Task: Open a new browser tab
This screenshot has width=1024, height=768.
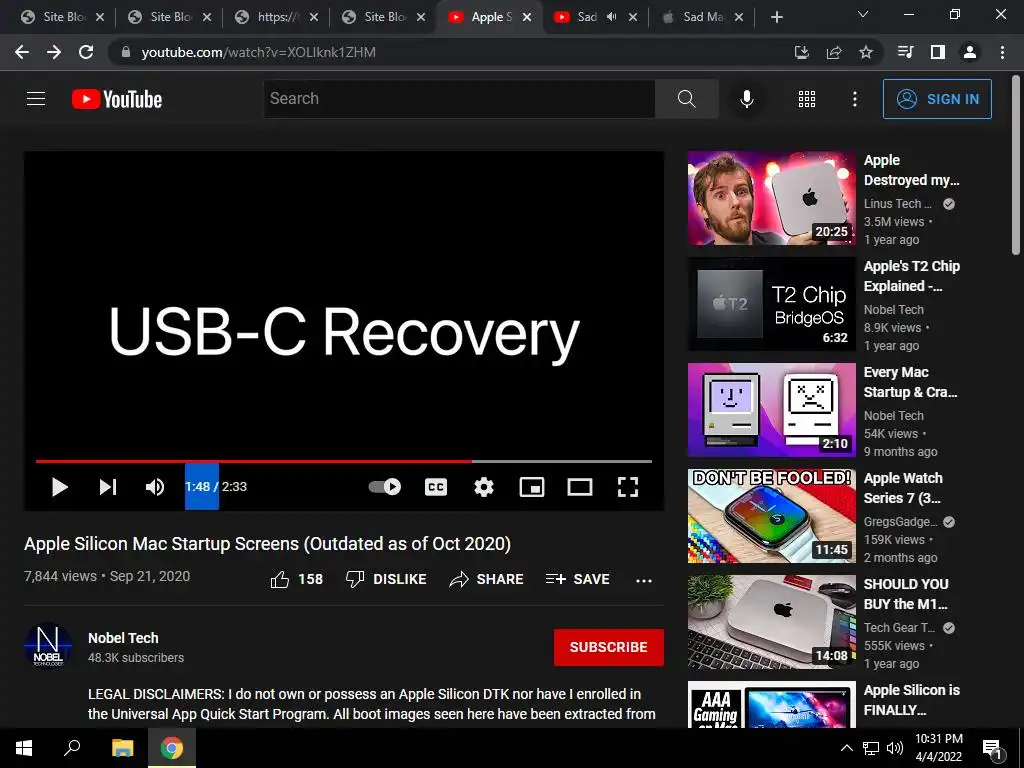Action: tap(776, 18)
